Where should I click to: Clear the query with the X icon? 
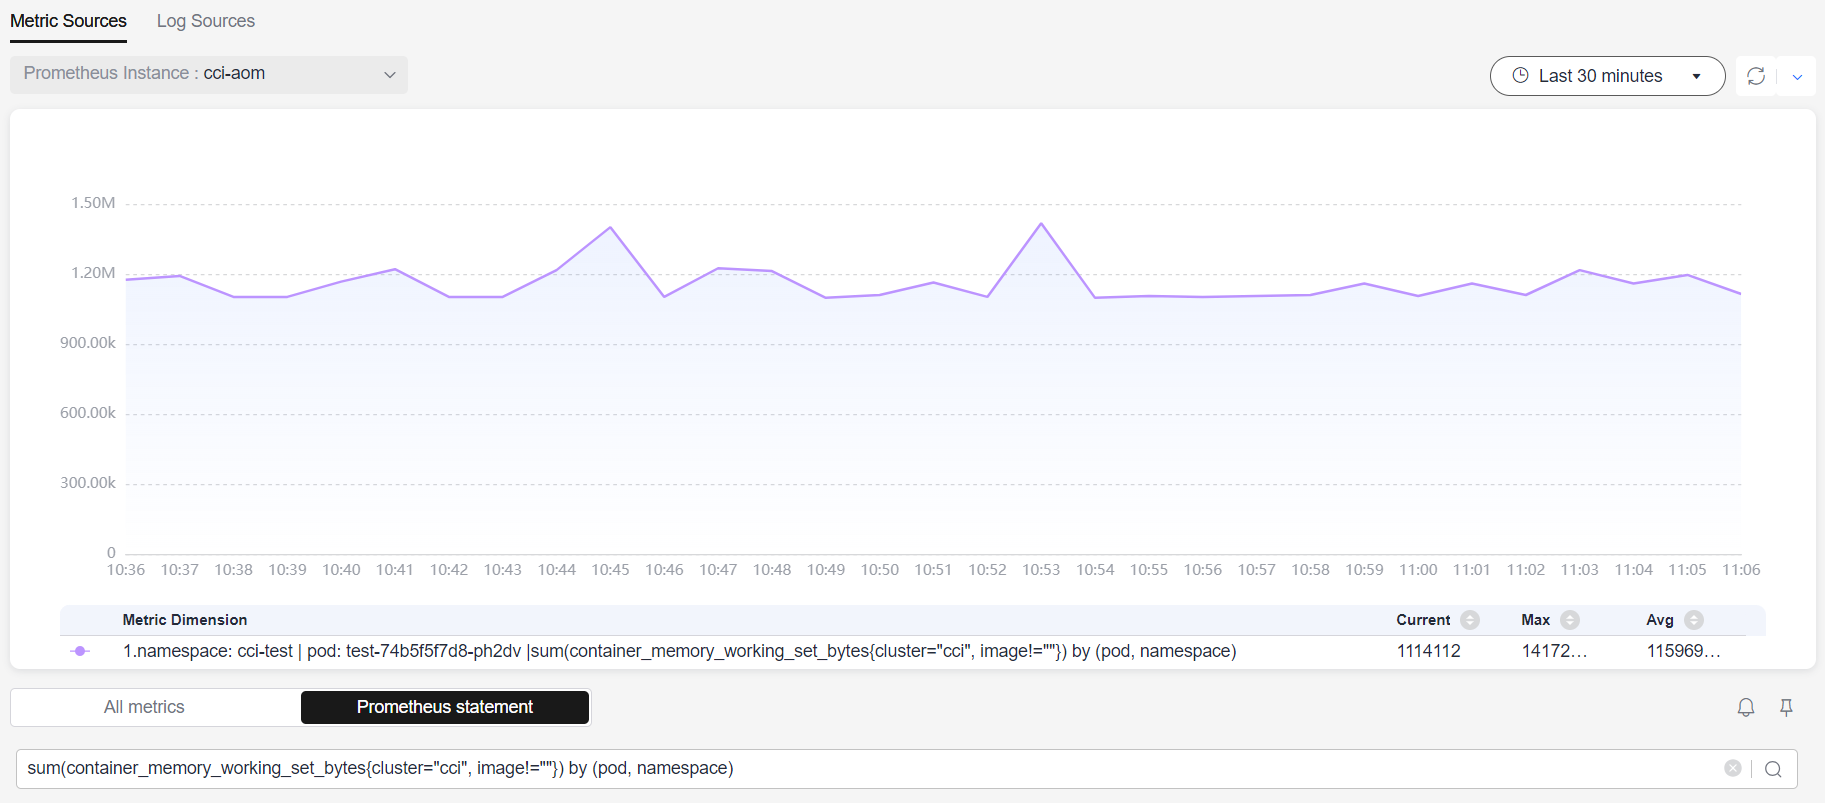[1733, 768]
